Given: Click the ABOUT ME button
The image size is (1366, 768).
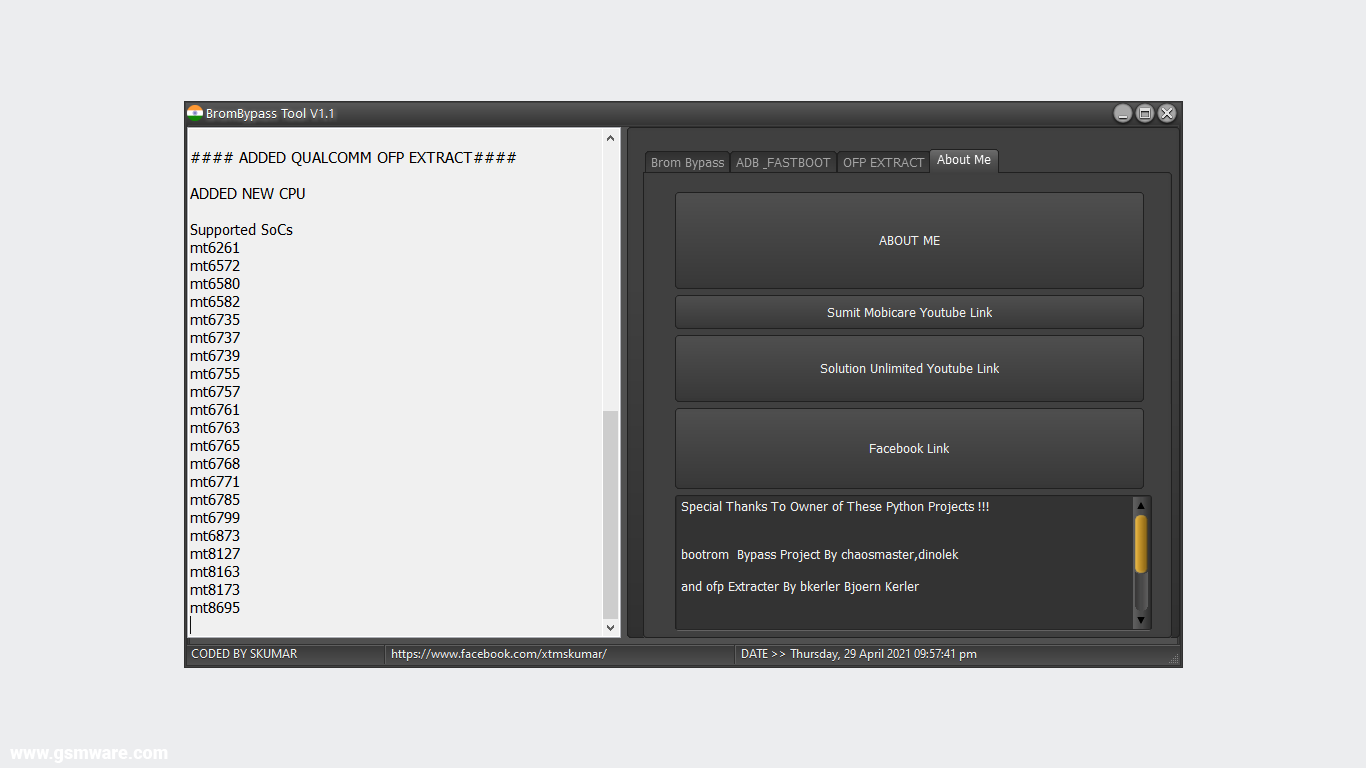Looking at the screenshot, I should 909,240.
